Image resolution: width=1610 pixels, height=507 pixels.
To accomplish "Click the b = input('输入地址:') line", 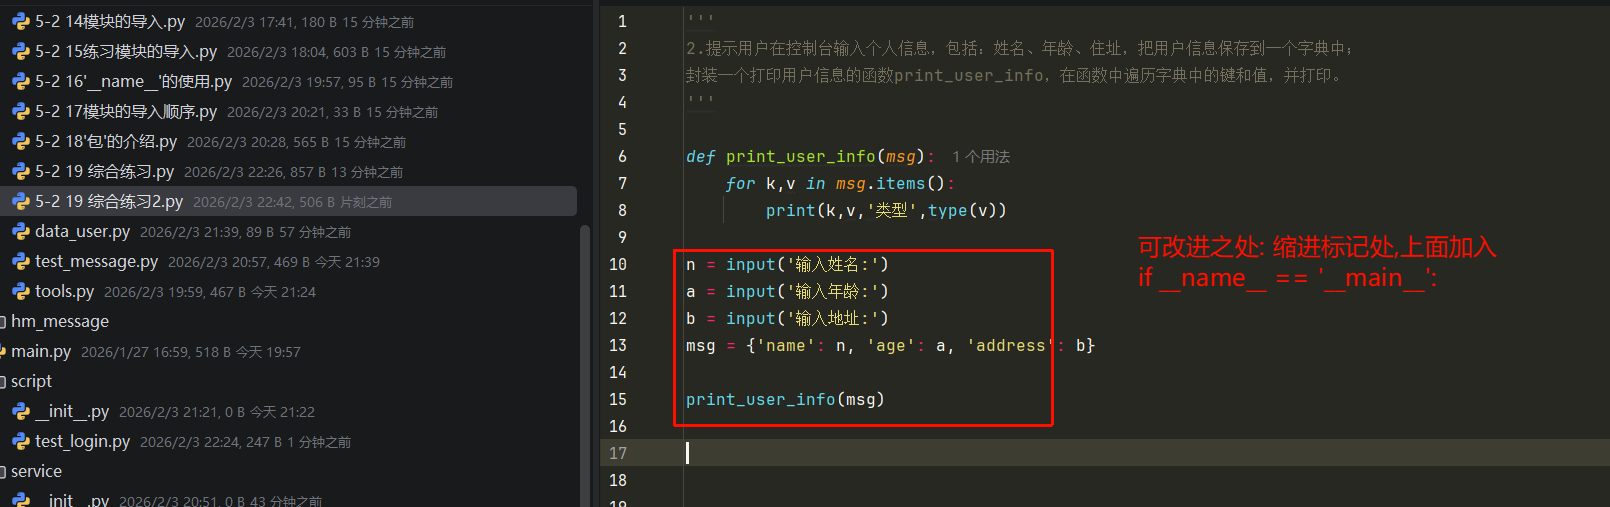I will pyautogui.click(x=787, y=318).
